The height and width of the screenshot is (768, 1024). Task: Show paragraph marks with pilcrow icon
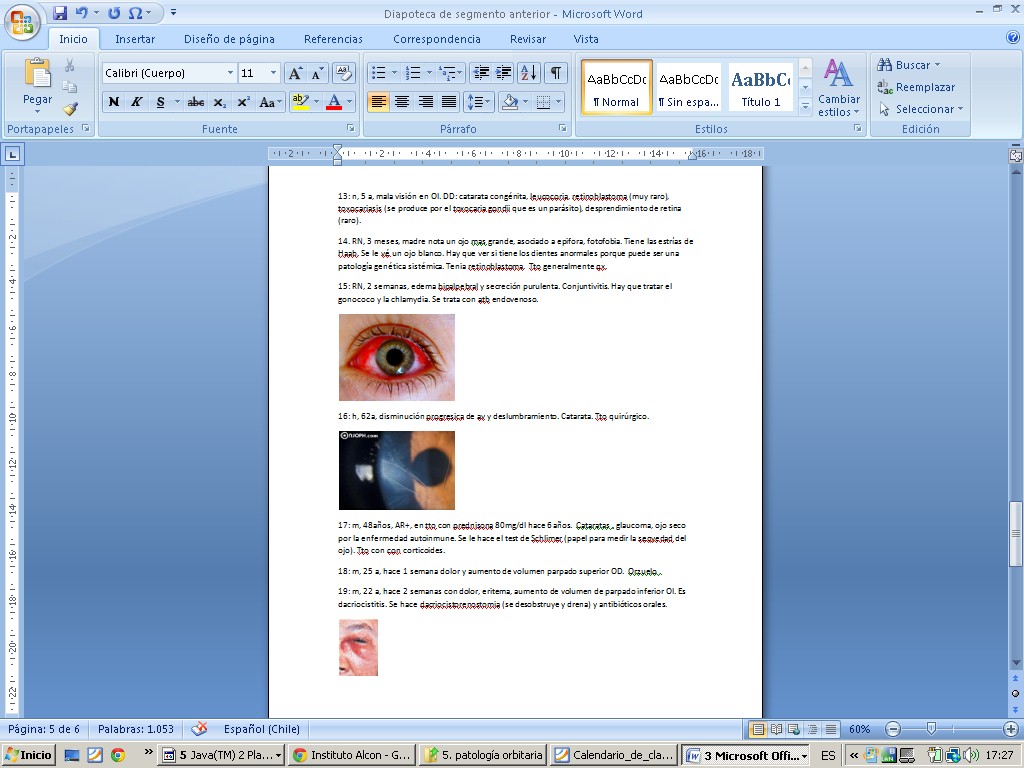coord(555,73)
